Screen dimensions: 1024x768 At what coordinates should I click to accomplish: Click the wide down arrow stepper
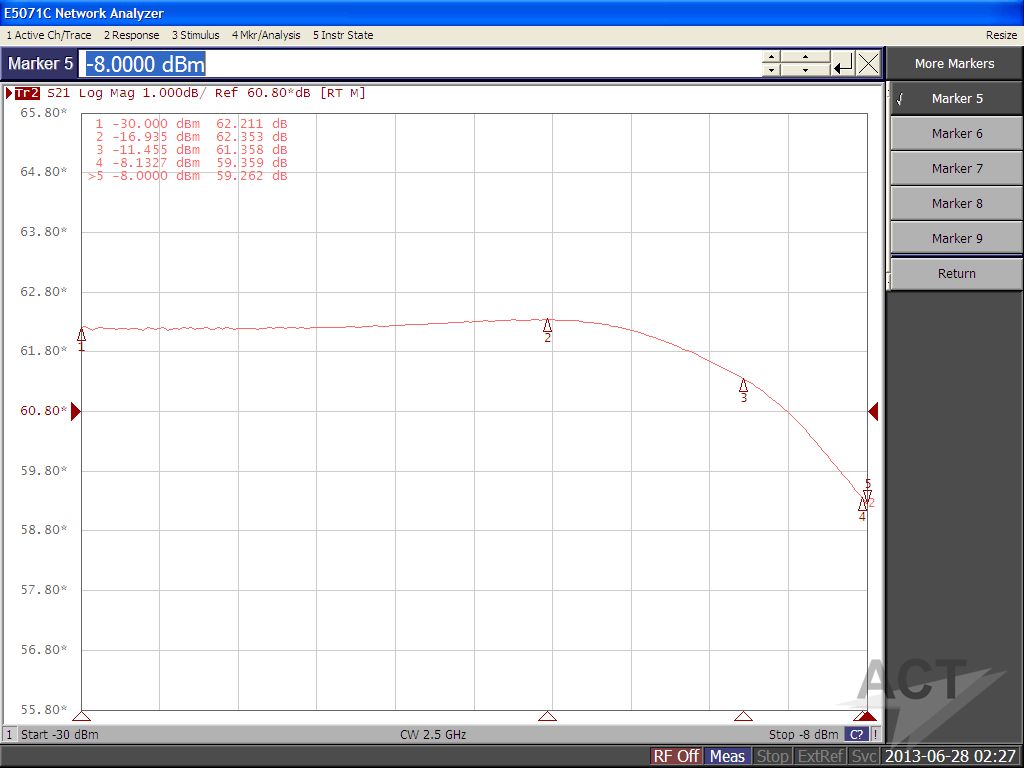805,70
